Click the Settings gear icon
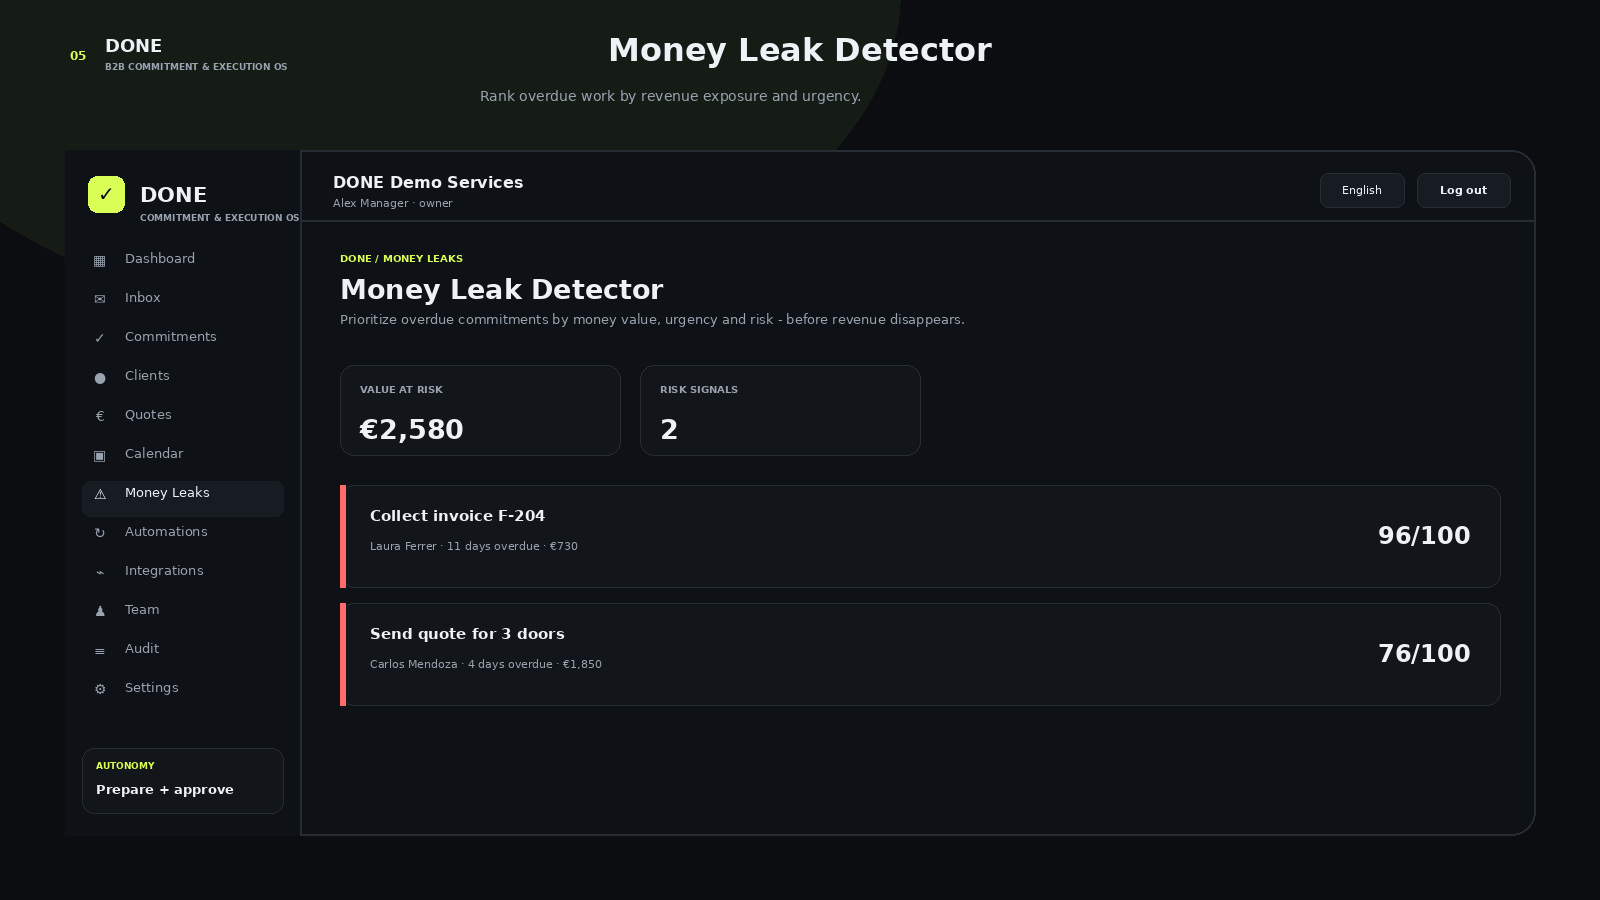The height and width of the screenshot is (900, 1600). point(100,689)
